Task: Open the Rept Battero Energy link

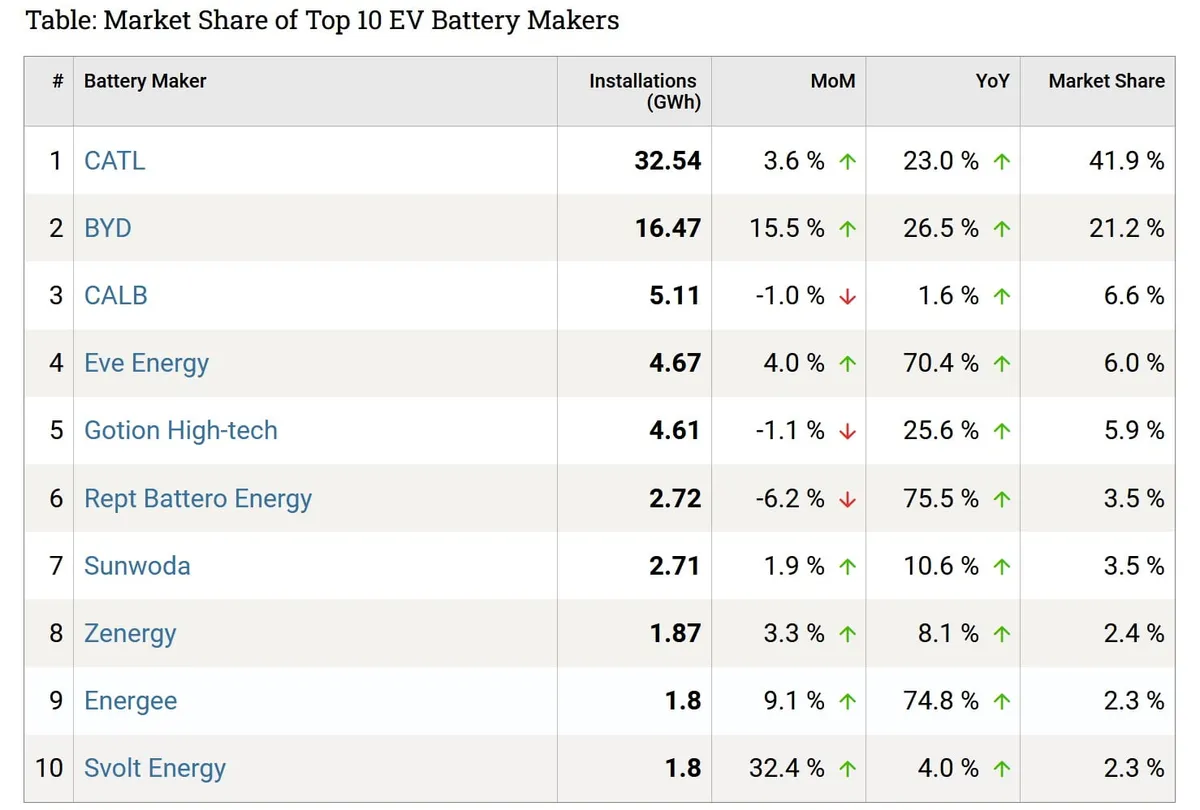Action: point(198,499)
